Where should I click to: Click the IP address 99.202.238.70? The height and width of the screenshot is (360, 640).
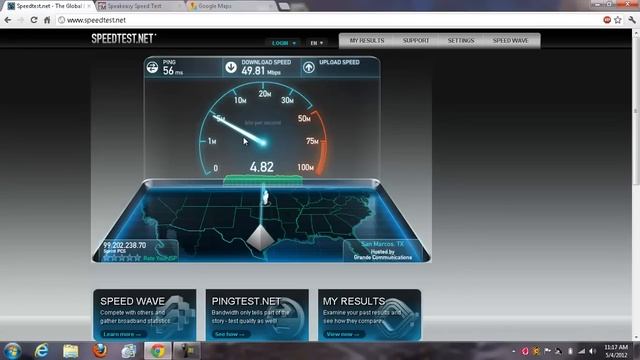pyautogui.click(x=124, y=245)
